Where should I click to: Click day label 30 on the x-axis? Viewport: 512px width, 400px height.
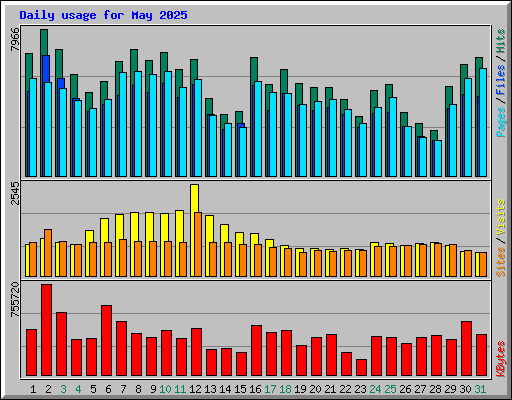click(x=465, y=389)
